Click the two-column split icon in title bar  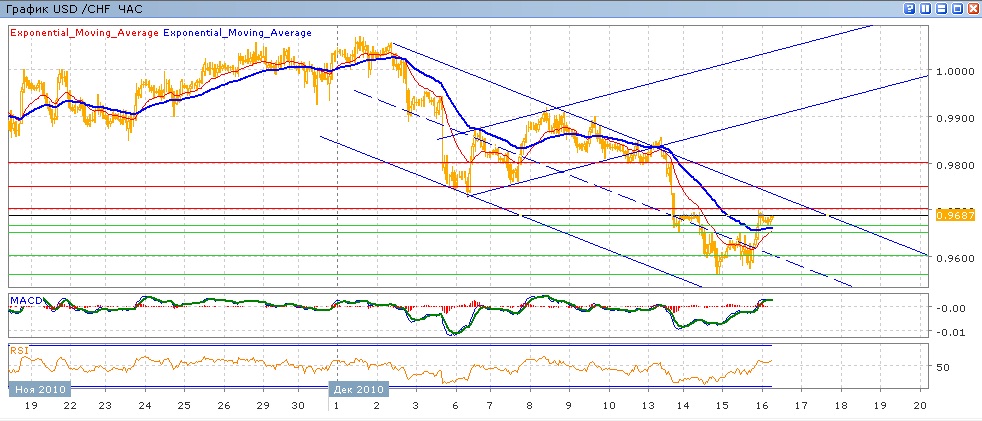pyautogui.click(x=925, y=8)
